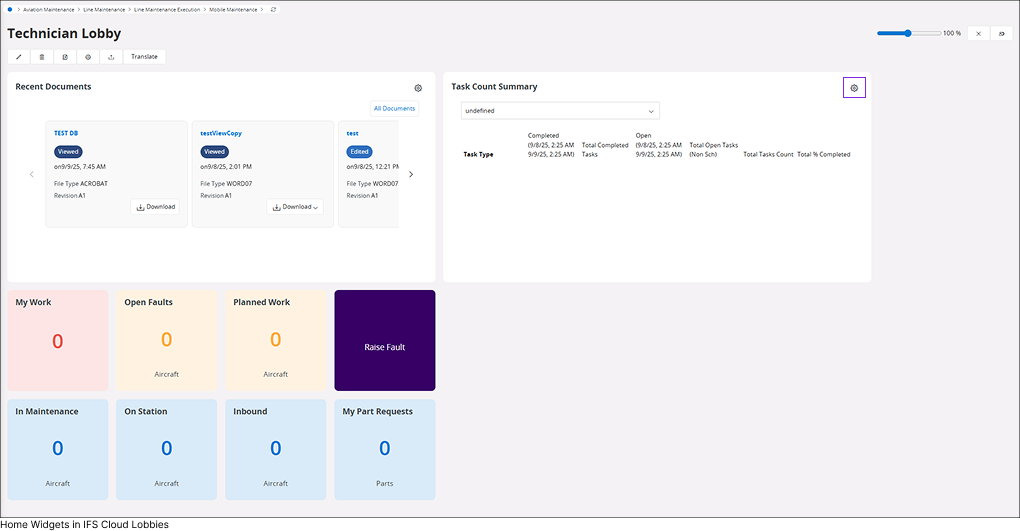Download the TEST DB document

pos(155,207)
